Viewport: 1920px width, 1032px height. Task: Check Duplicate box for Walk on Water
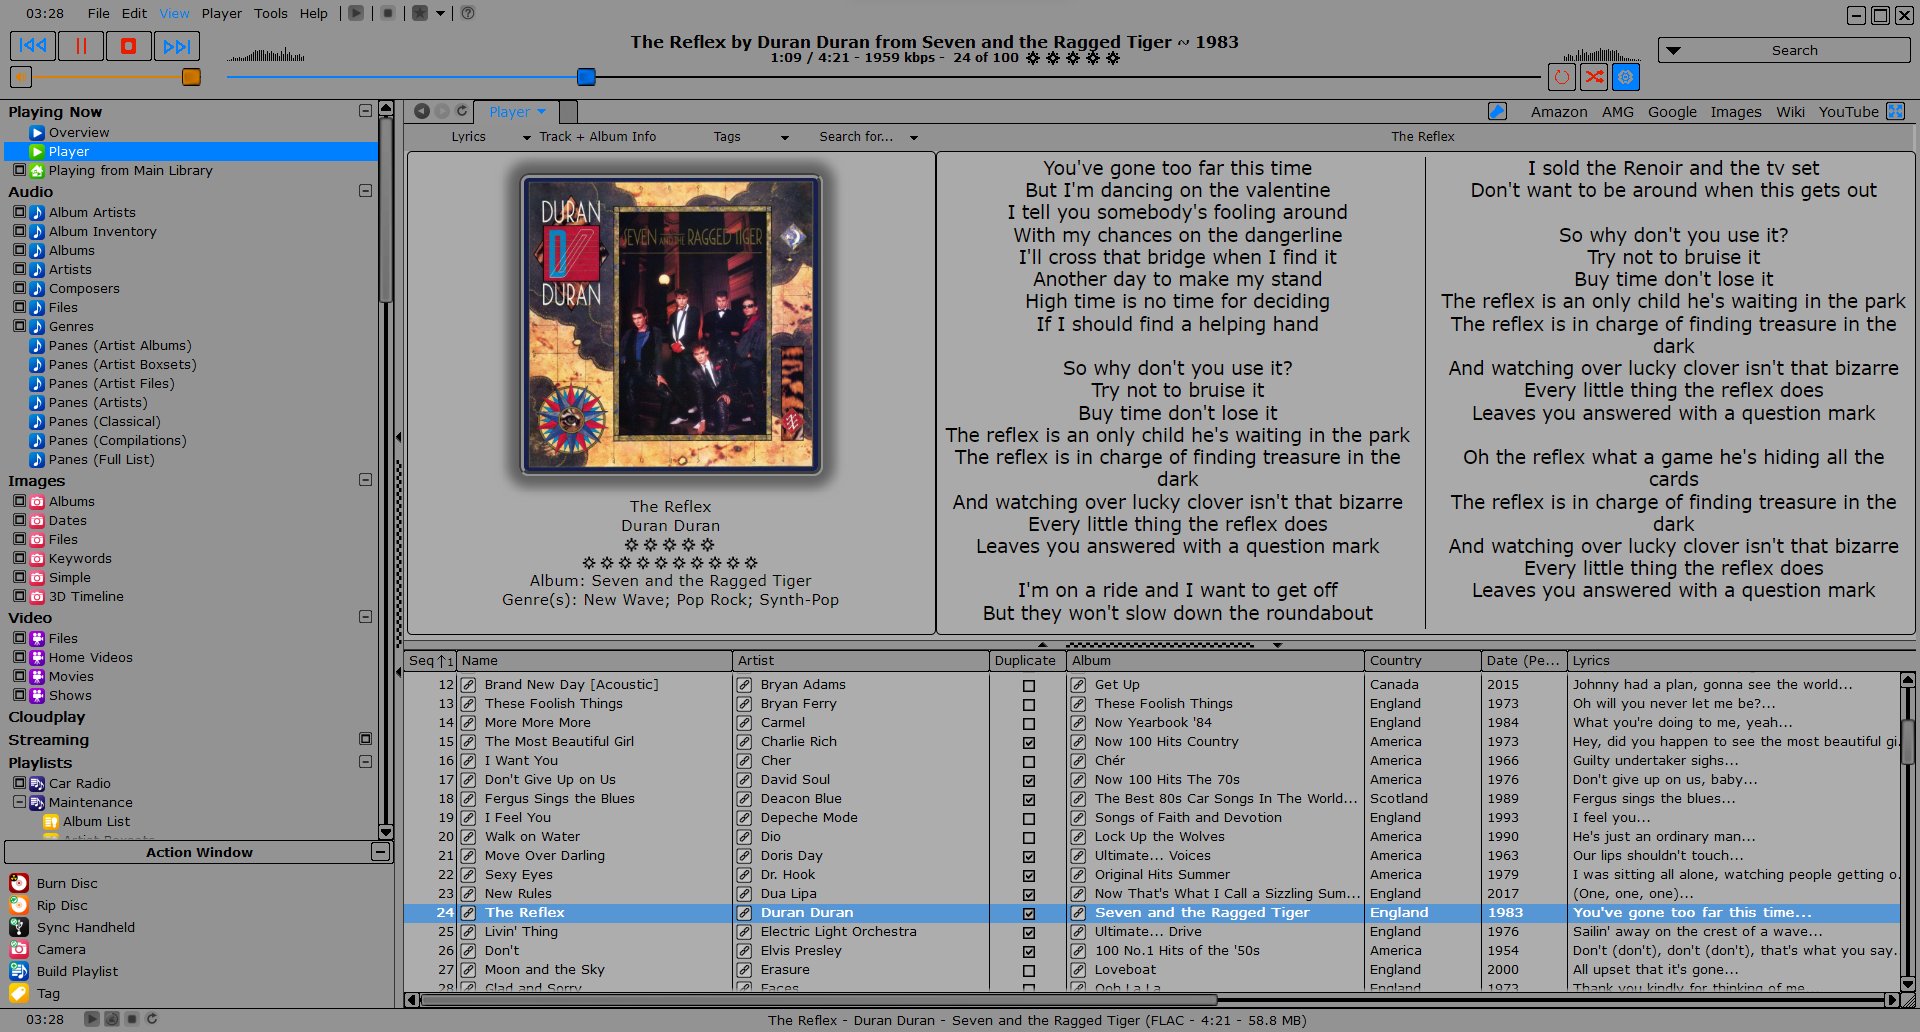click(1029, 838)
